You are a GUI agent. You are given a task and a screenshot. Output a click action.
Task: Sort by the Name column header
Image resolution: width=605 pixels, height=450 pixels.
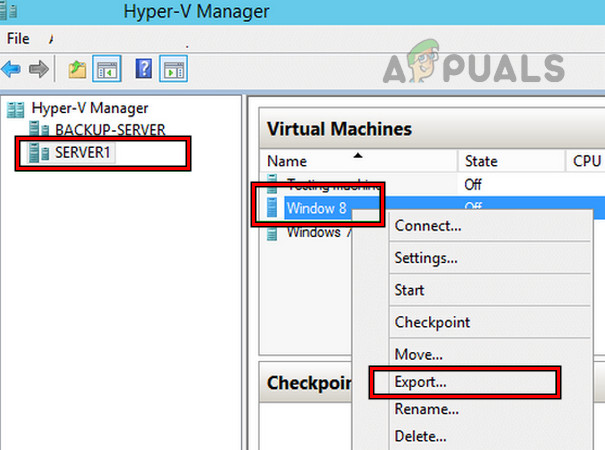[x=360, y=161]
